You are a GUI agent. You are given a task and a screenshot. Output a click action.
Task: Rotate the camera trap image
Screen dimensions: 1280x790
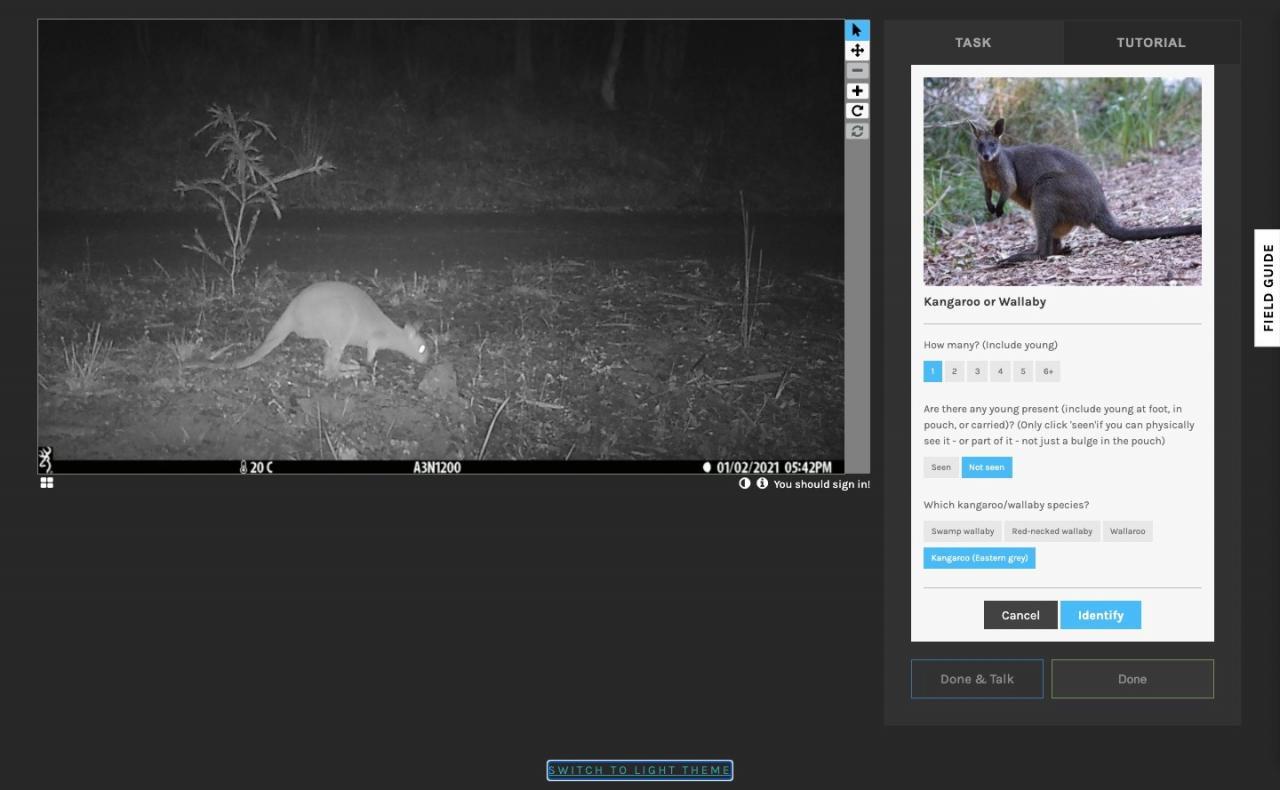click(857, 111)
